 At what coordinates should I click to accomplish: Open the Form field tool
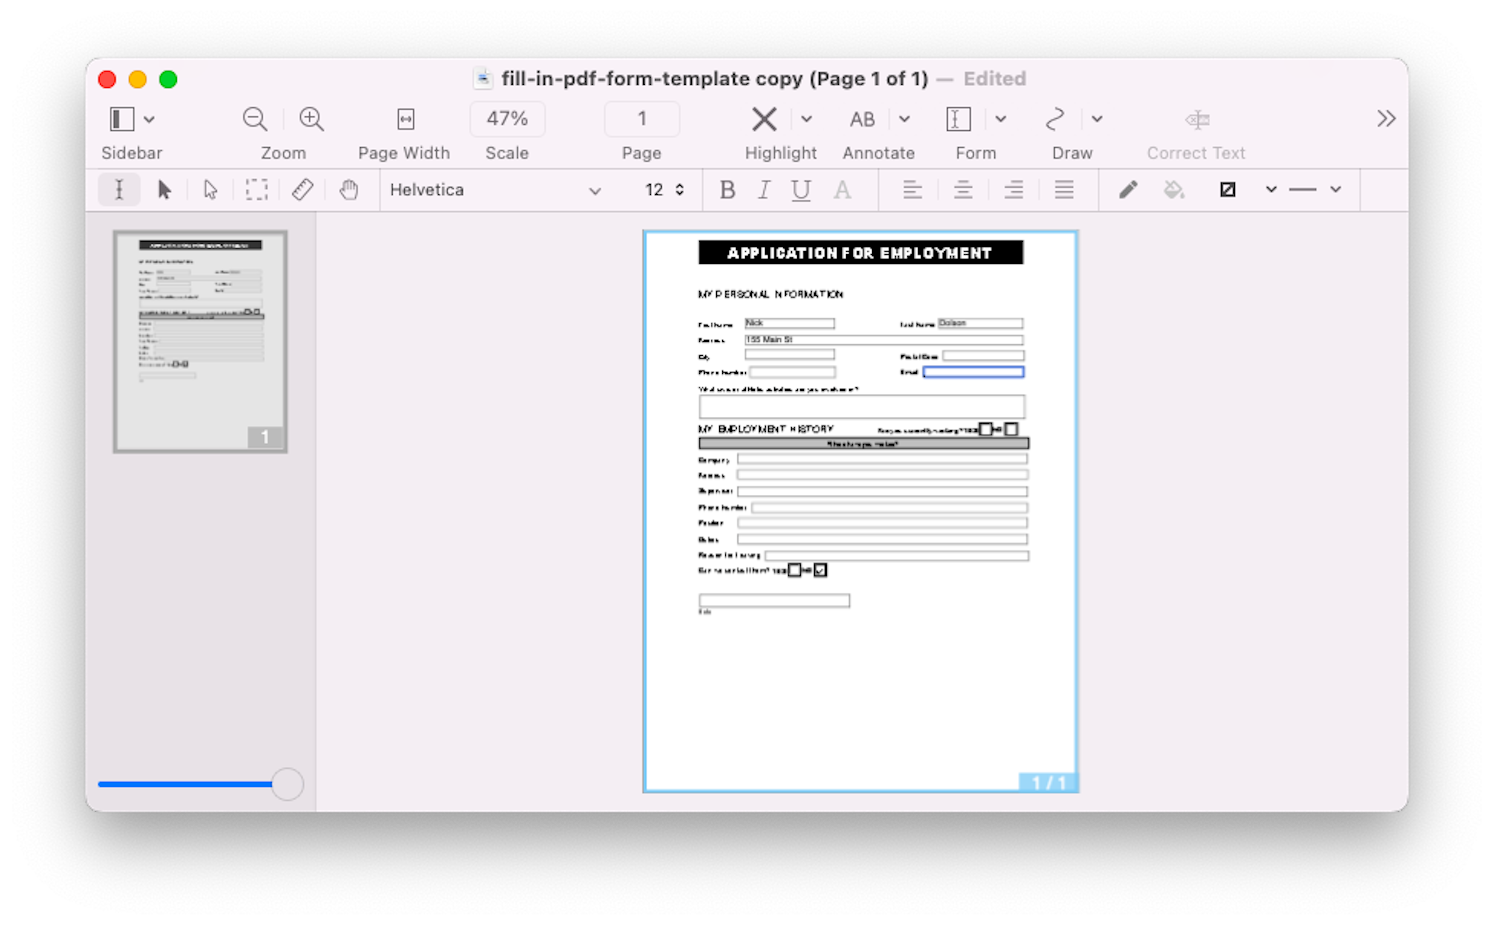pos(957,118)
